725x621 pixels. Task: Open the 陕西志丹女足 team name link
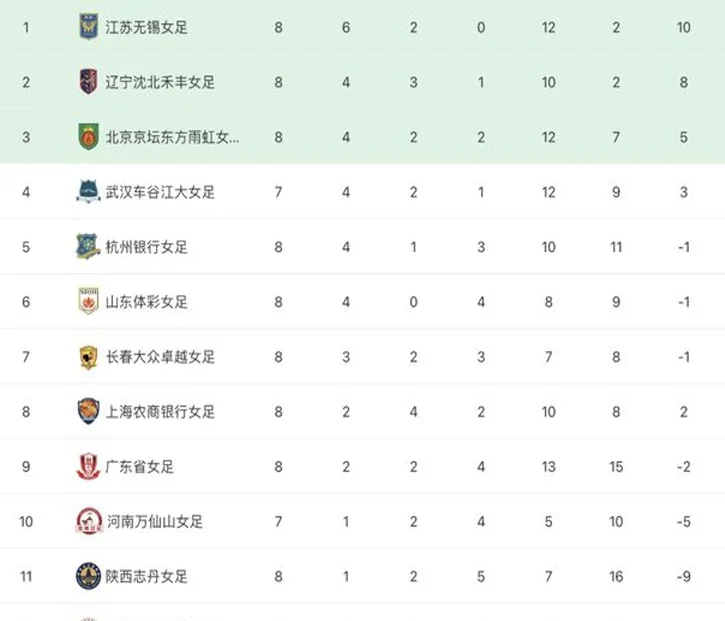[147, 577]
